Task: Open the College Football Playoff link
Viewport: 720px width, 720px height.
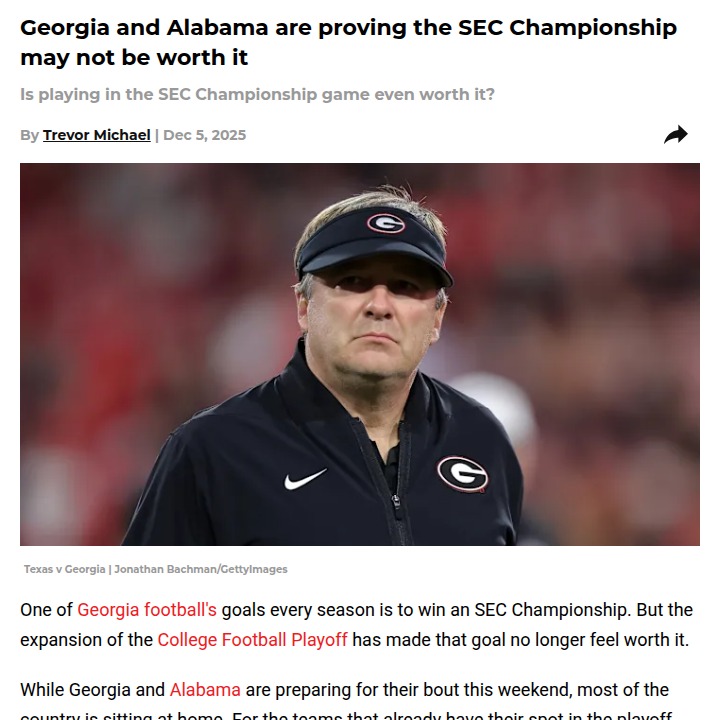Action: (252, 640)
